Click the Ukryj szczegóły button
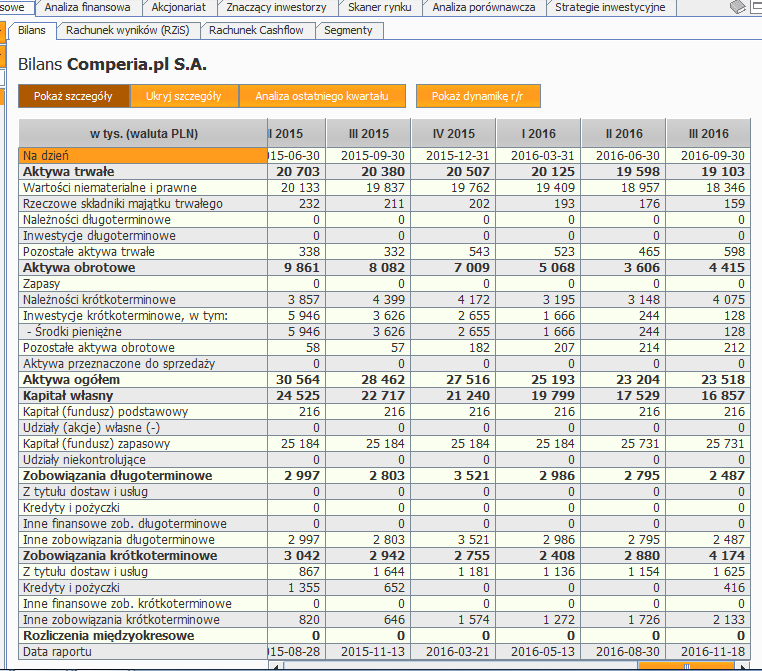The width and height of the screenshot is (762, 671). click(184, 96)
